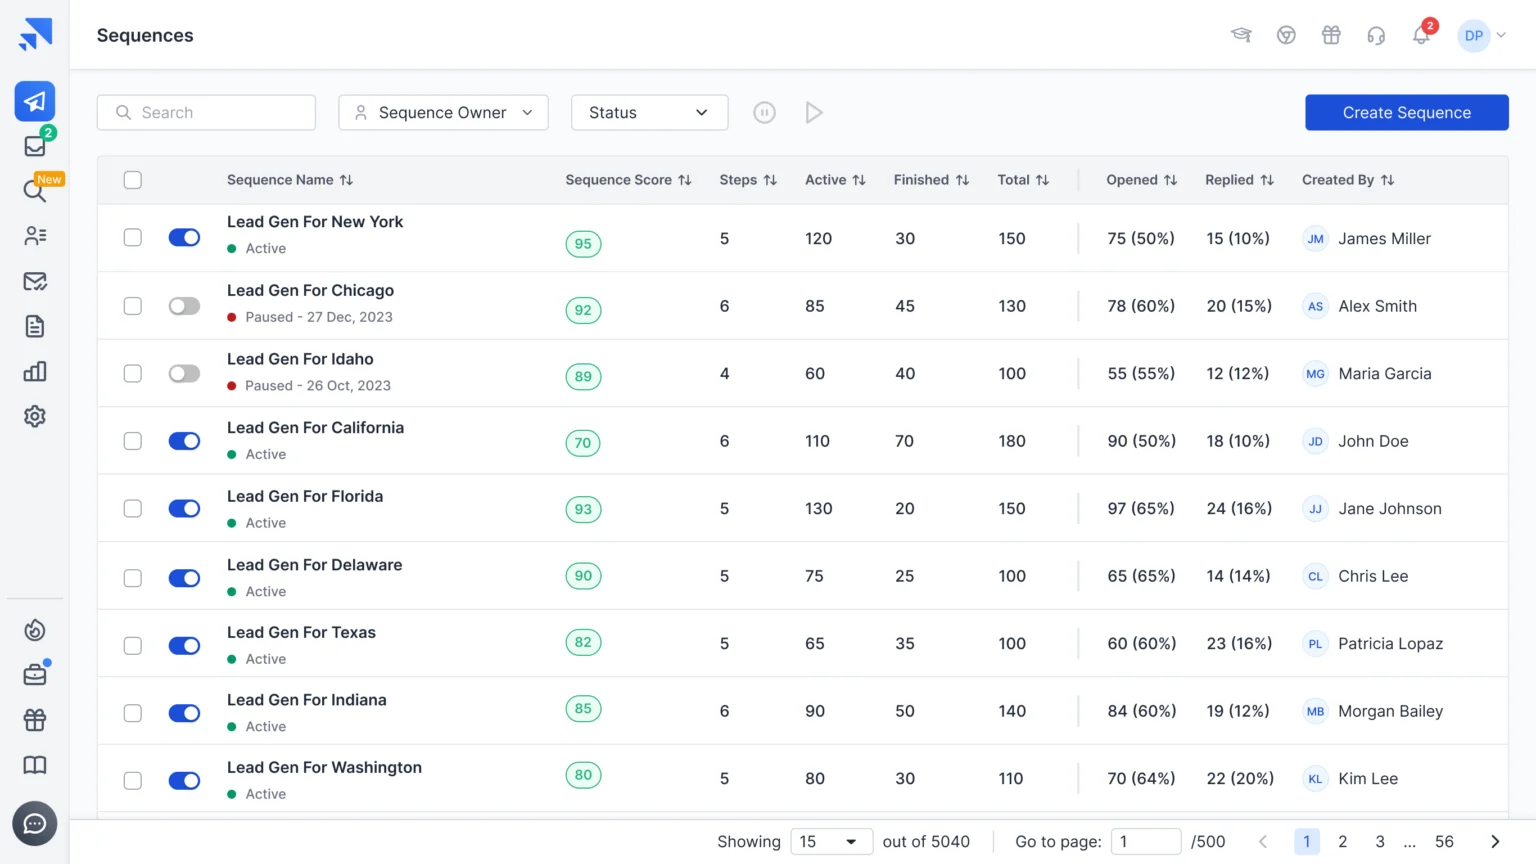Open the rows-per-page dropdown showing 15
This screenshot has height=864, width=1536.
(831, 842)
